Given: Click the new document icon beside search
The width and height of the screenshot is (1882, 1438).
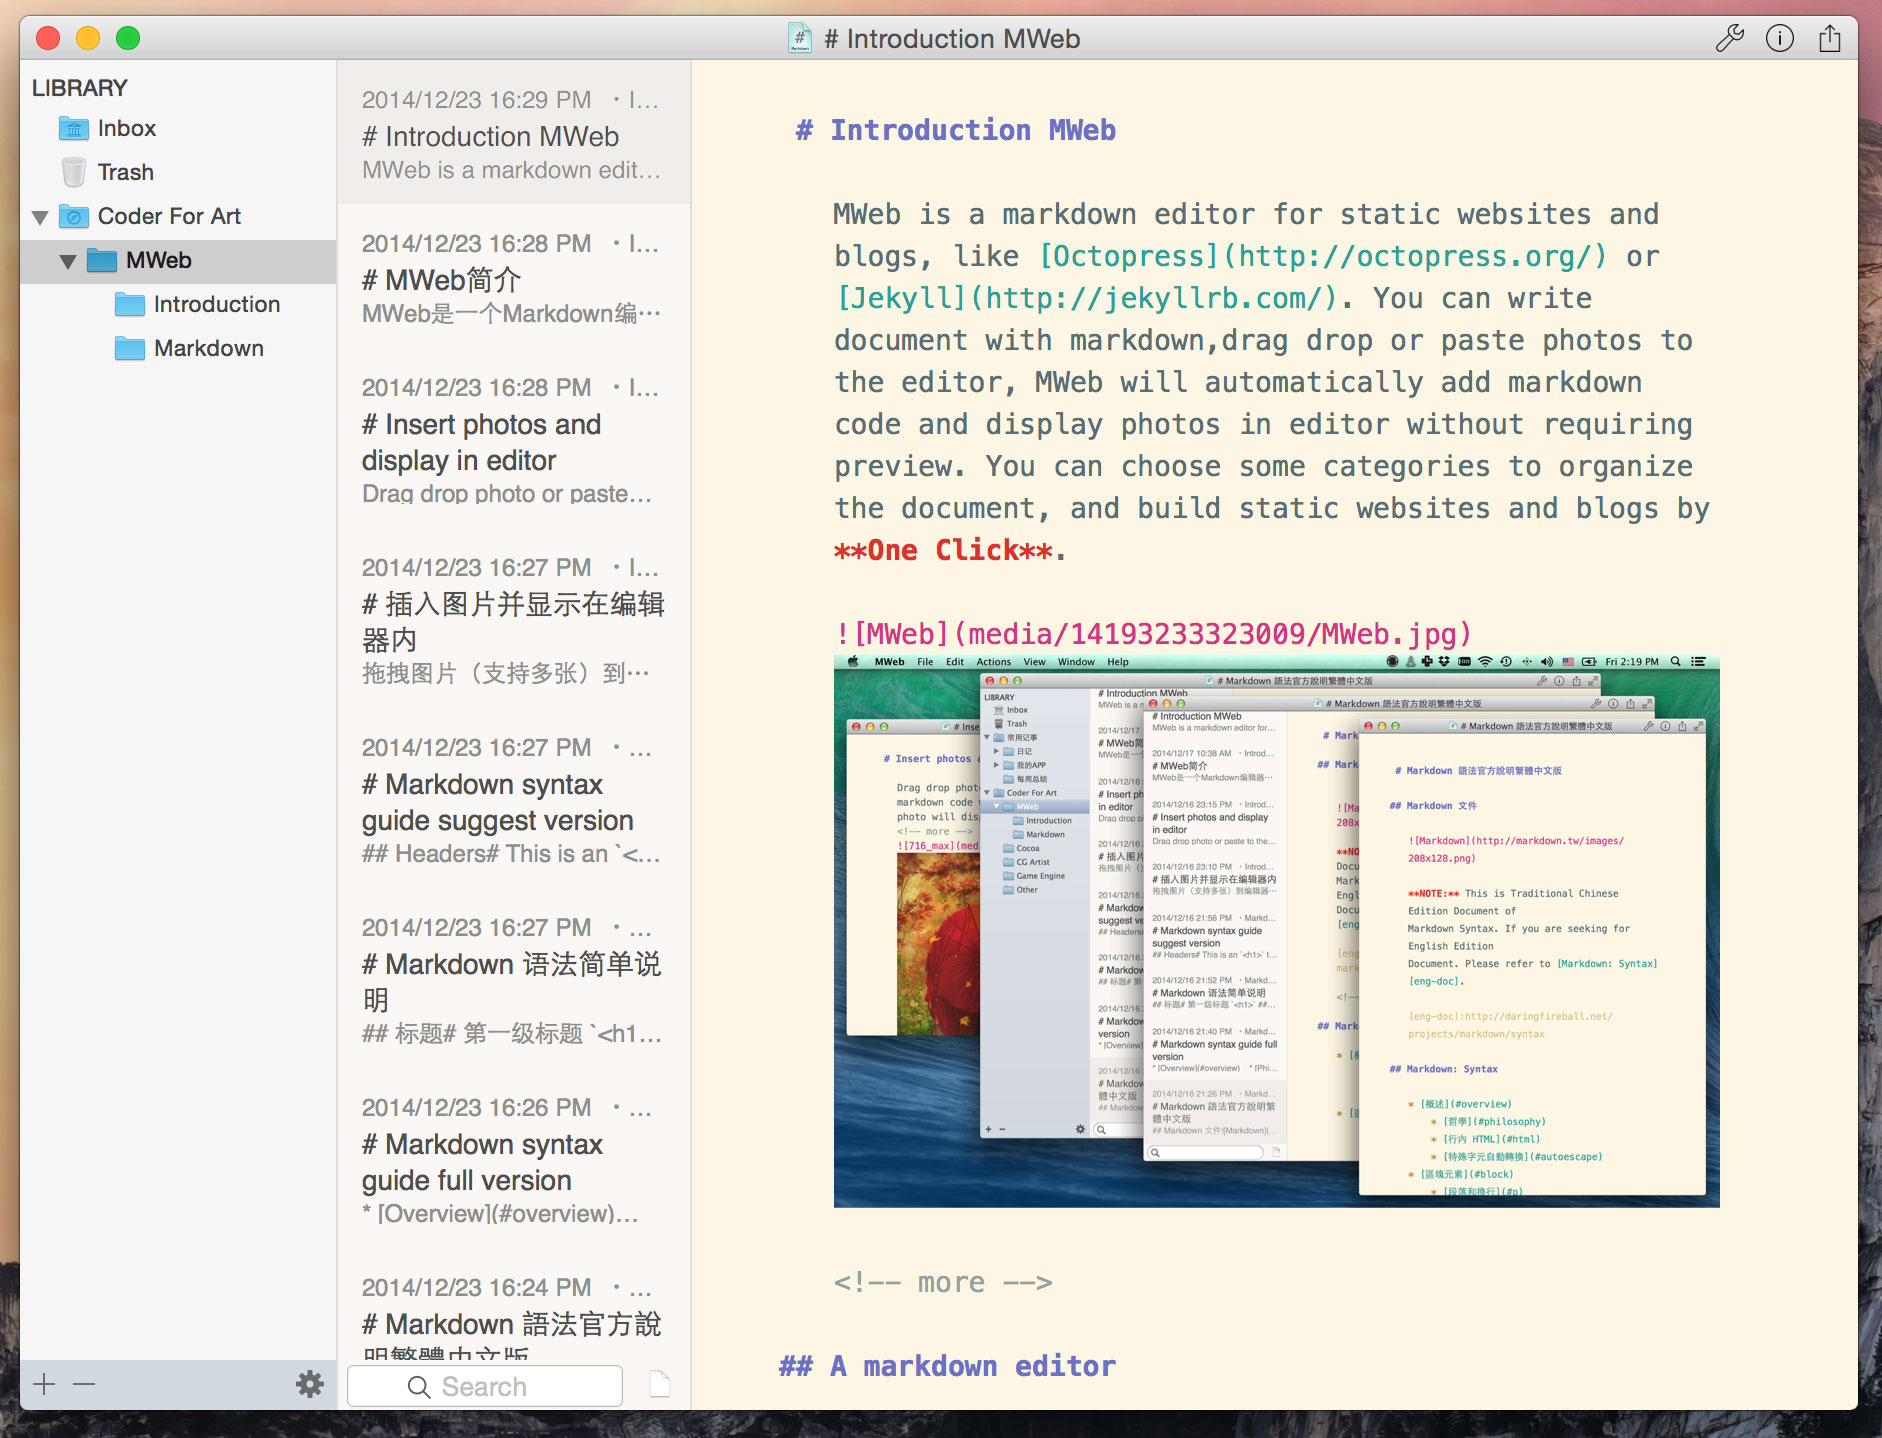Looking at the screenshot, I should 660,1384.
